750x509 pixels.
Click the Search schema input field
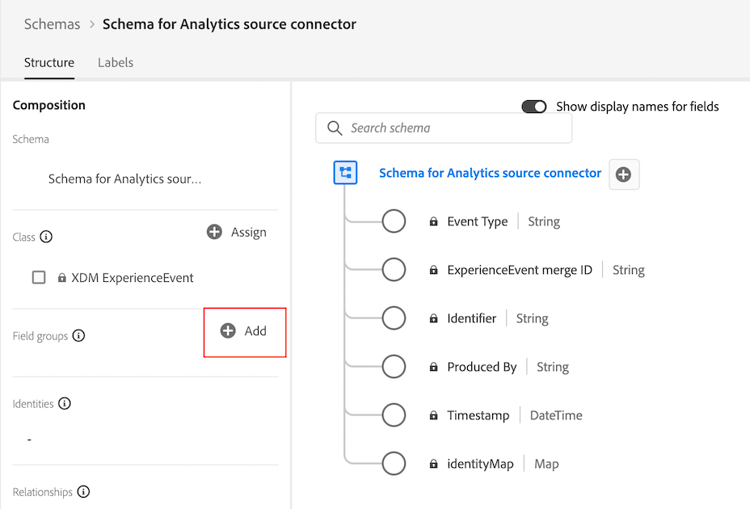pyautogui.click(x=455, y=128)
